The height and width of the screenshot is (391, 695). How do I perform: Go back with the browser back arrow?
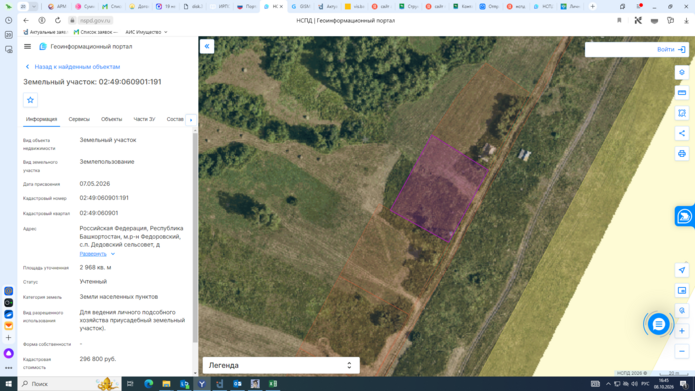coord(26,20)
